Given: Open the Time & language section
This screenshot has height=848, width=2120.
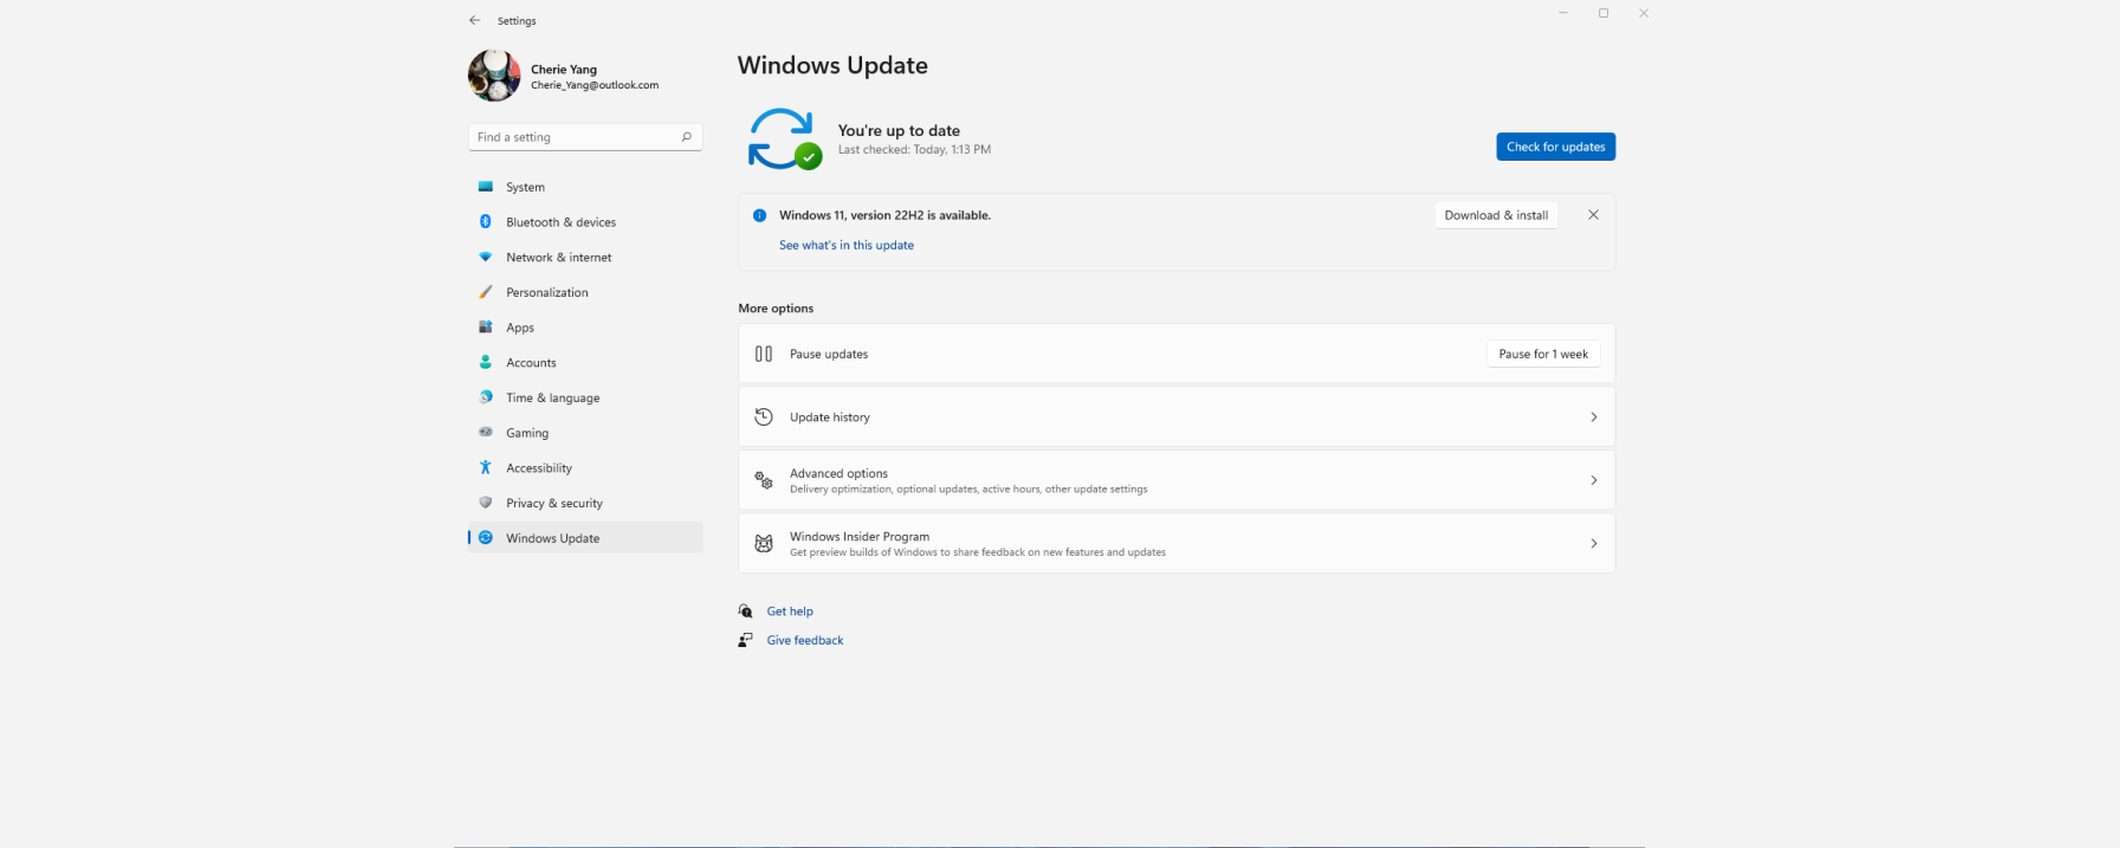Looking at the screenshot, I should pyautogui.click(x=552, y=397).
